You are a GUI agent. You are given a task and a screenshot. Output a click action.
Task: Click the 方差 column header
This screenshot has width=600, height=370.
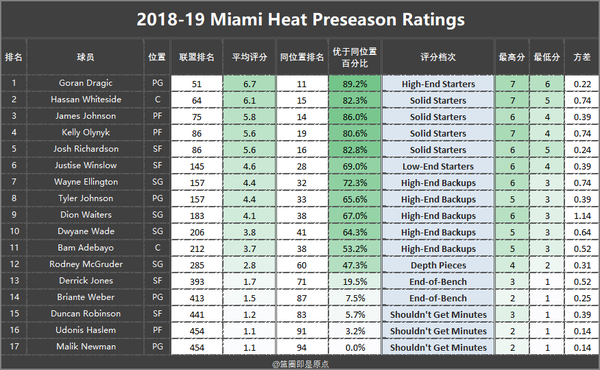[582, 57]
